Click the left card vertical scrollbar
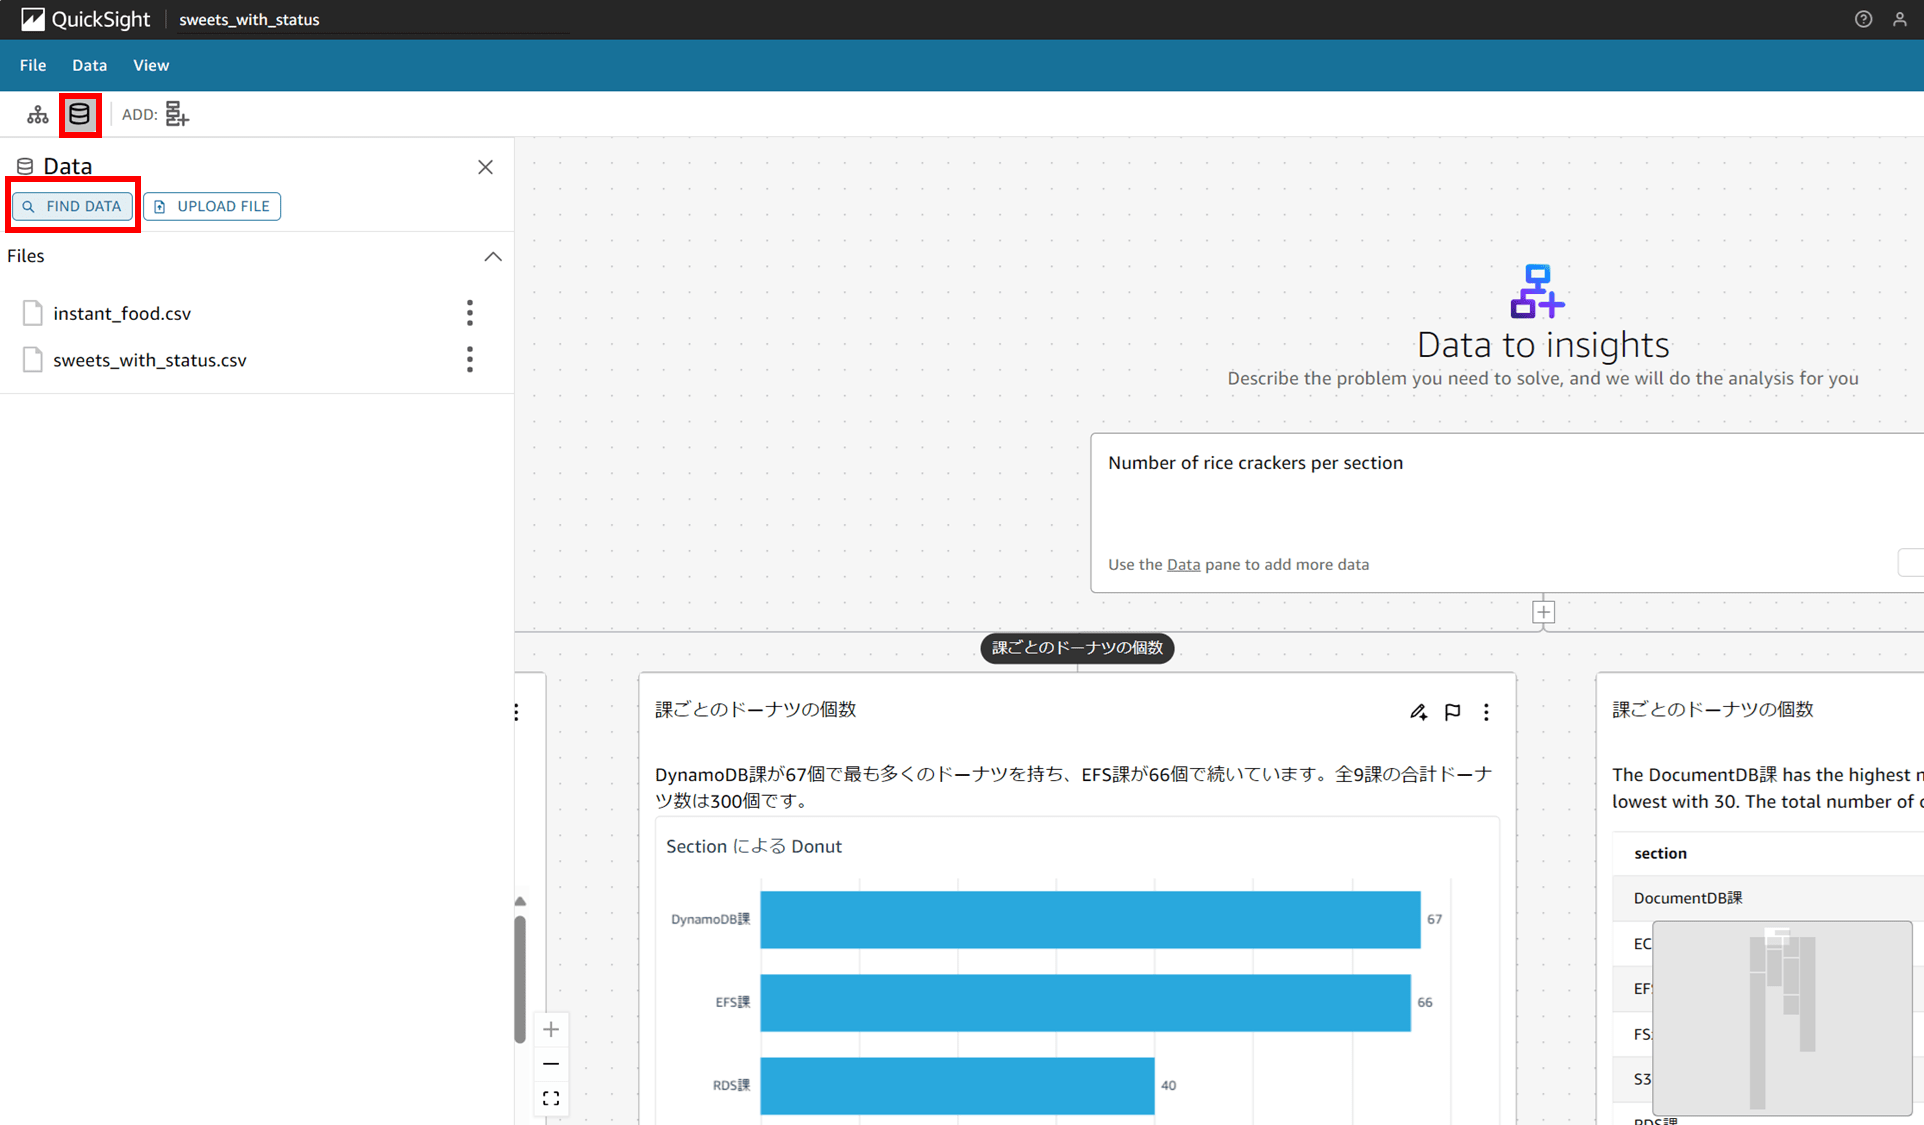 tap(520, 978)
